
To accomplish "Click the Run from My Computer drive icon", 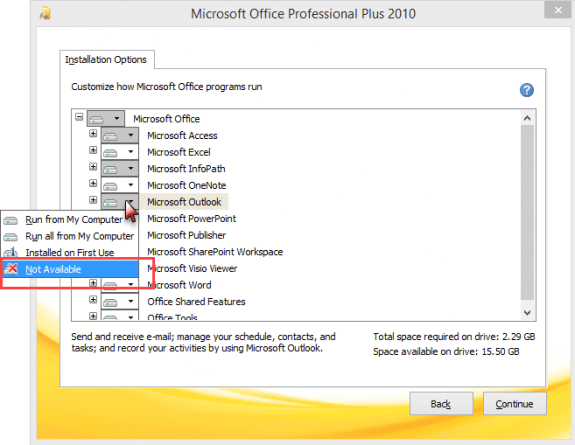I will [x=10, y=220].
